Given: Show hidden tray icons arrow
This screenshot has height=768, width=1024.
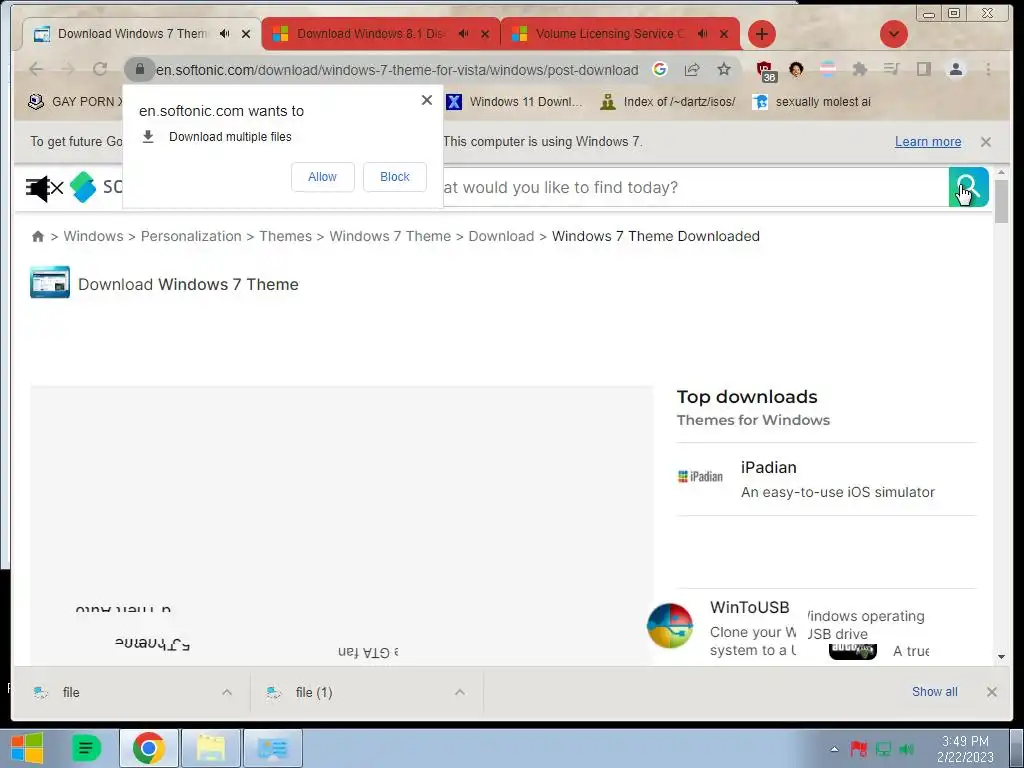Looking at the screenshot, I should 834,749.
